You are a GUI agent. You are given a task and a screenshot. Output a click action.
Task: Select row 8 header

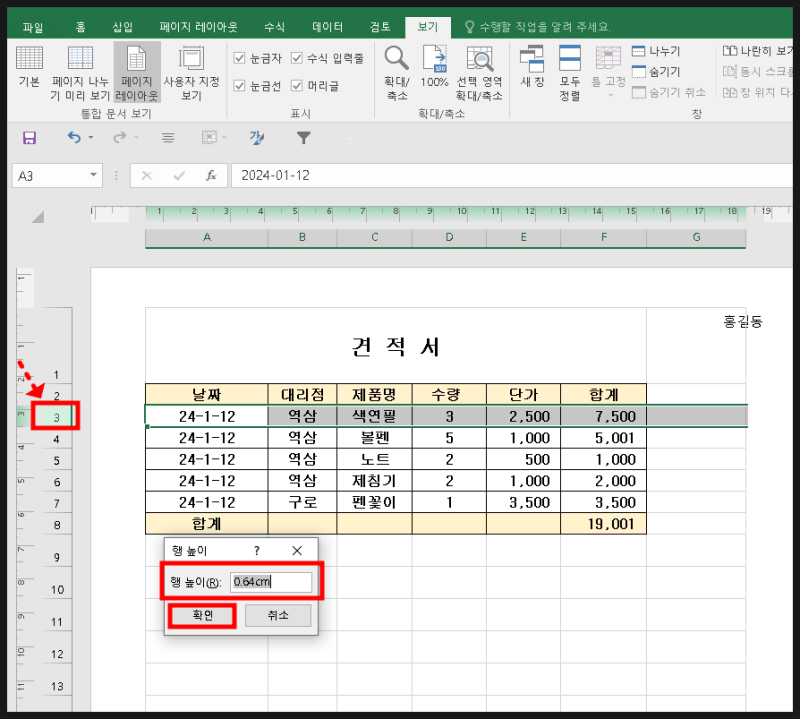point(57,525)
